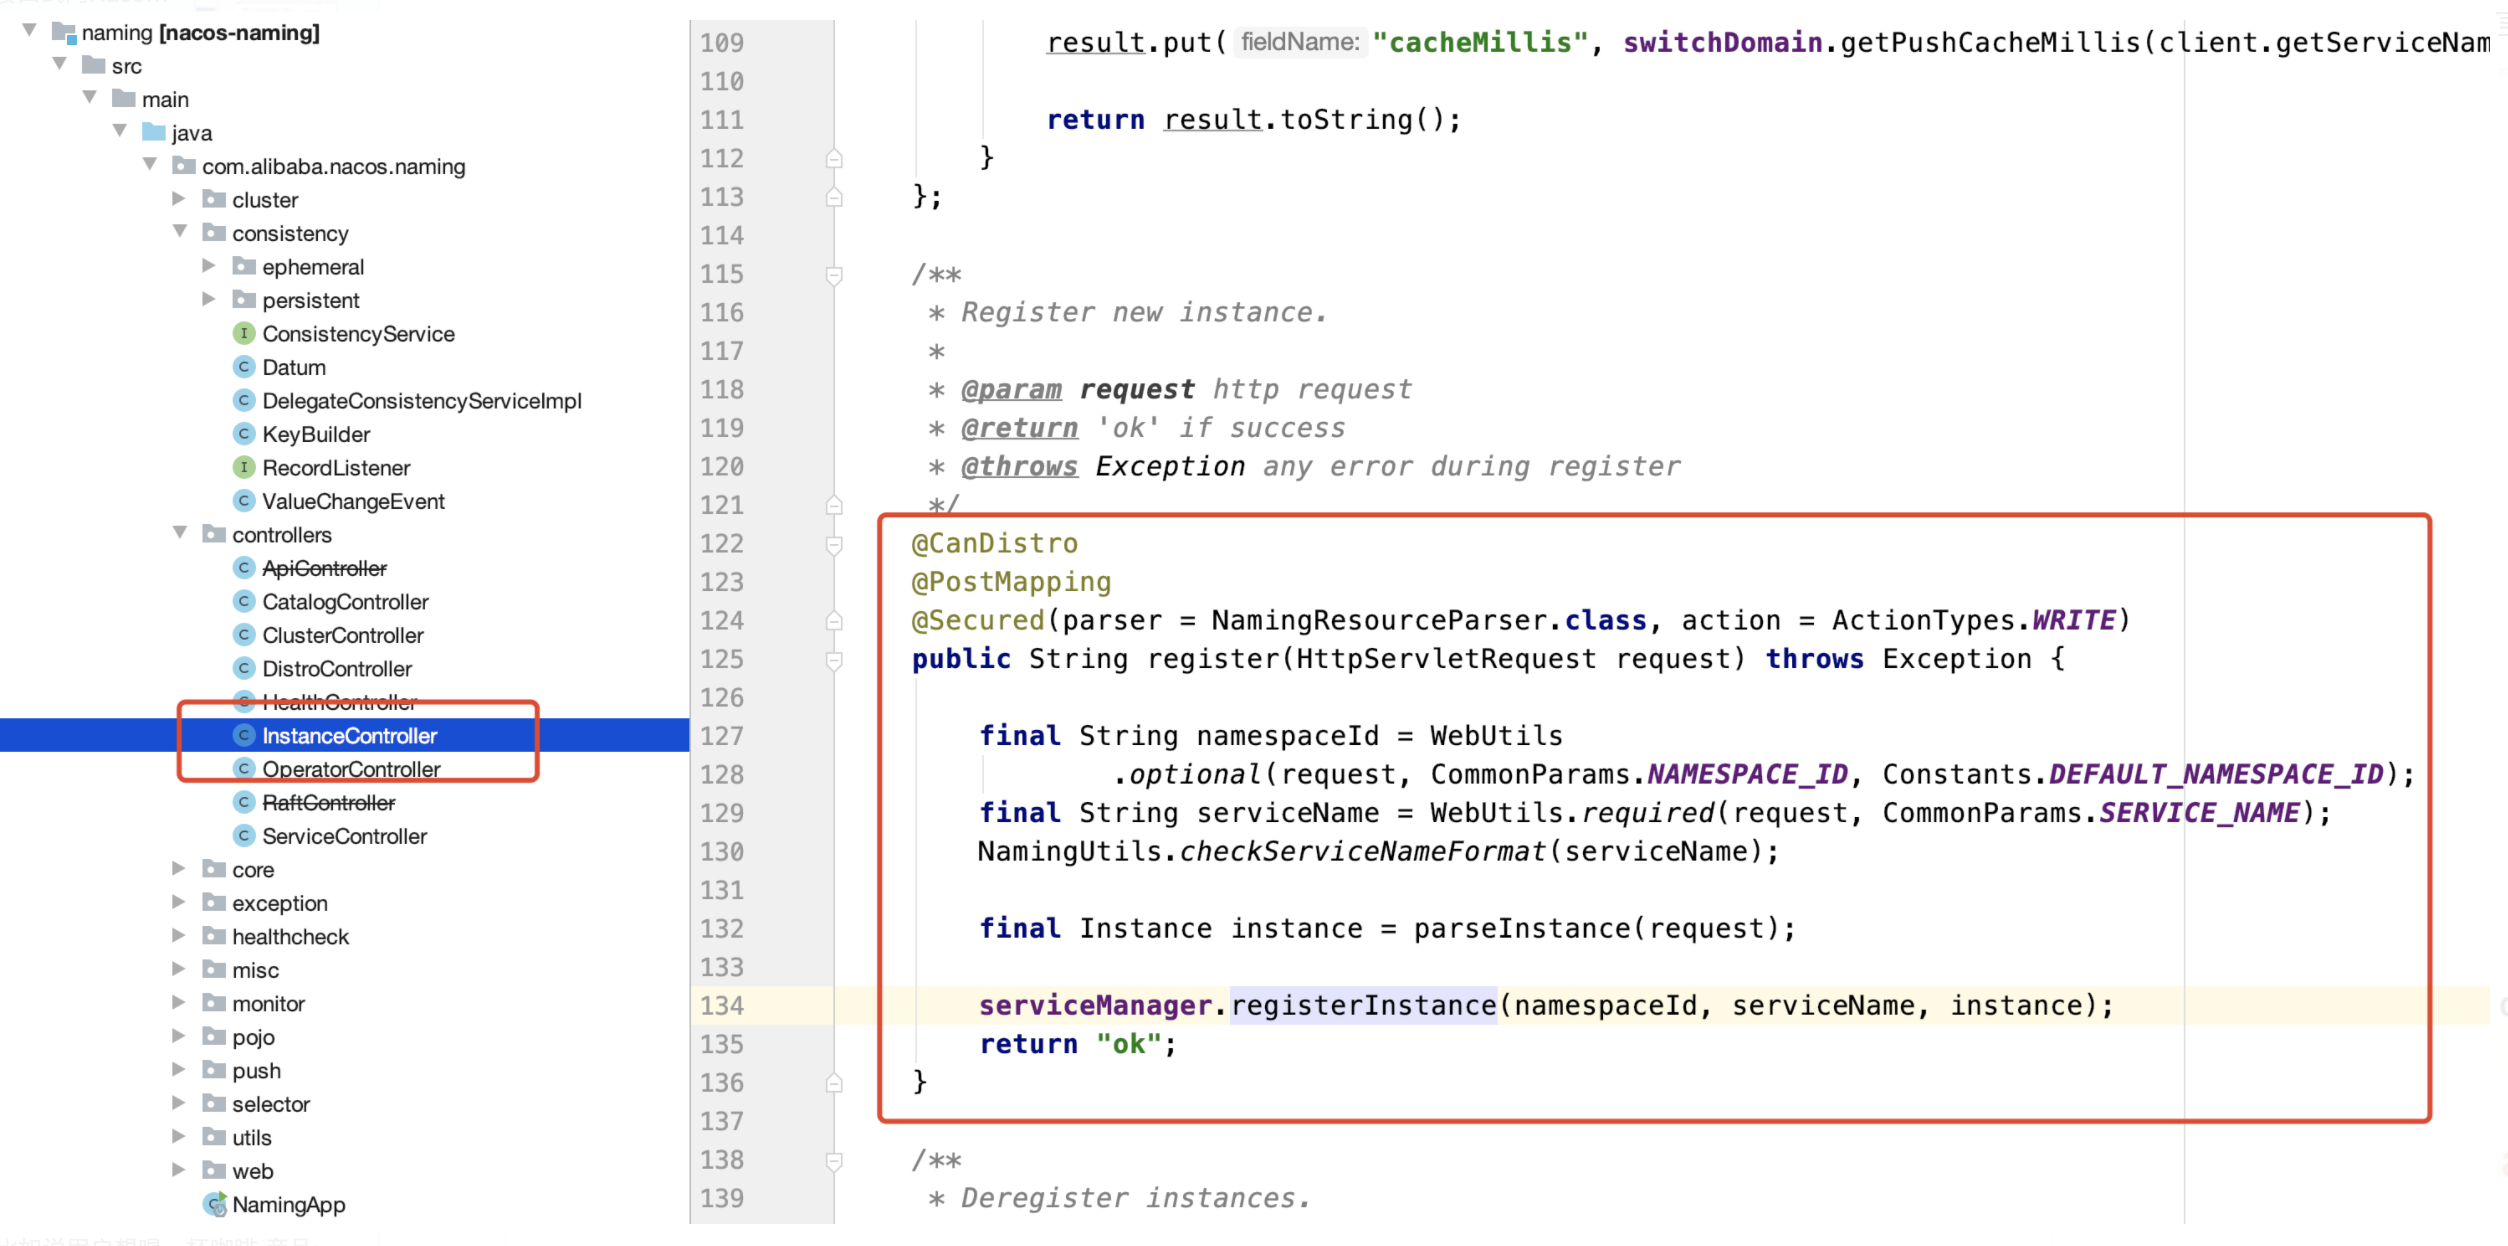Select the exception package row

click(279, 903)
